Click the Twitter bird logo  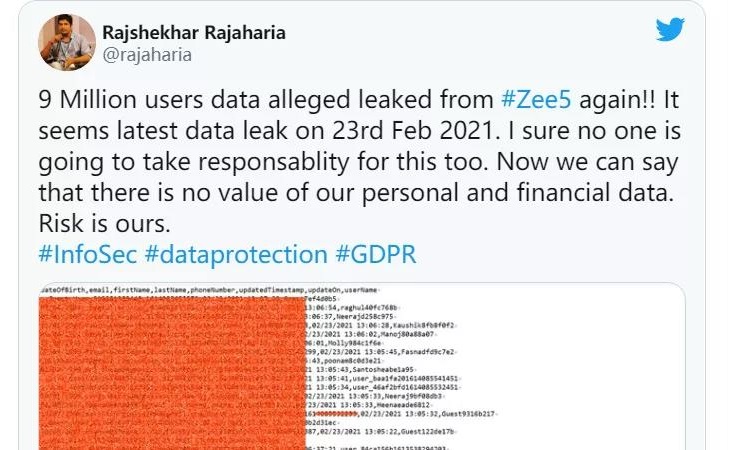(x=670, y=29)
